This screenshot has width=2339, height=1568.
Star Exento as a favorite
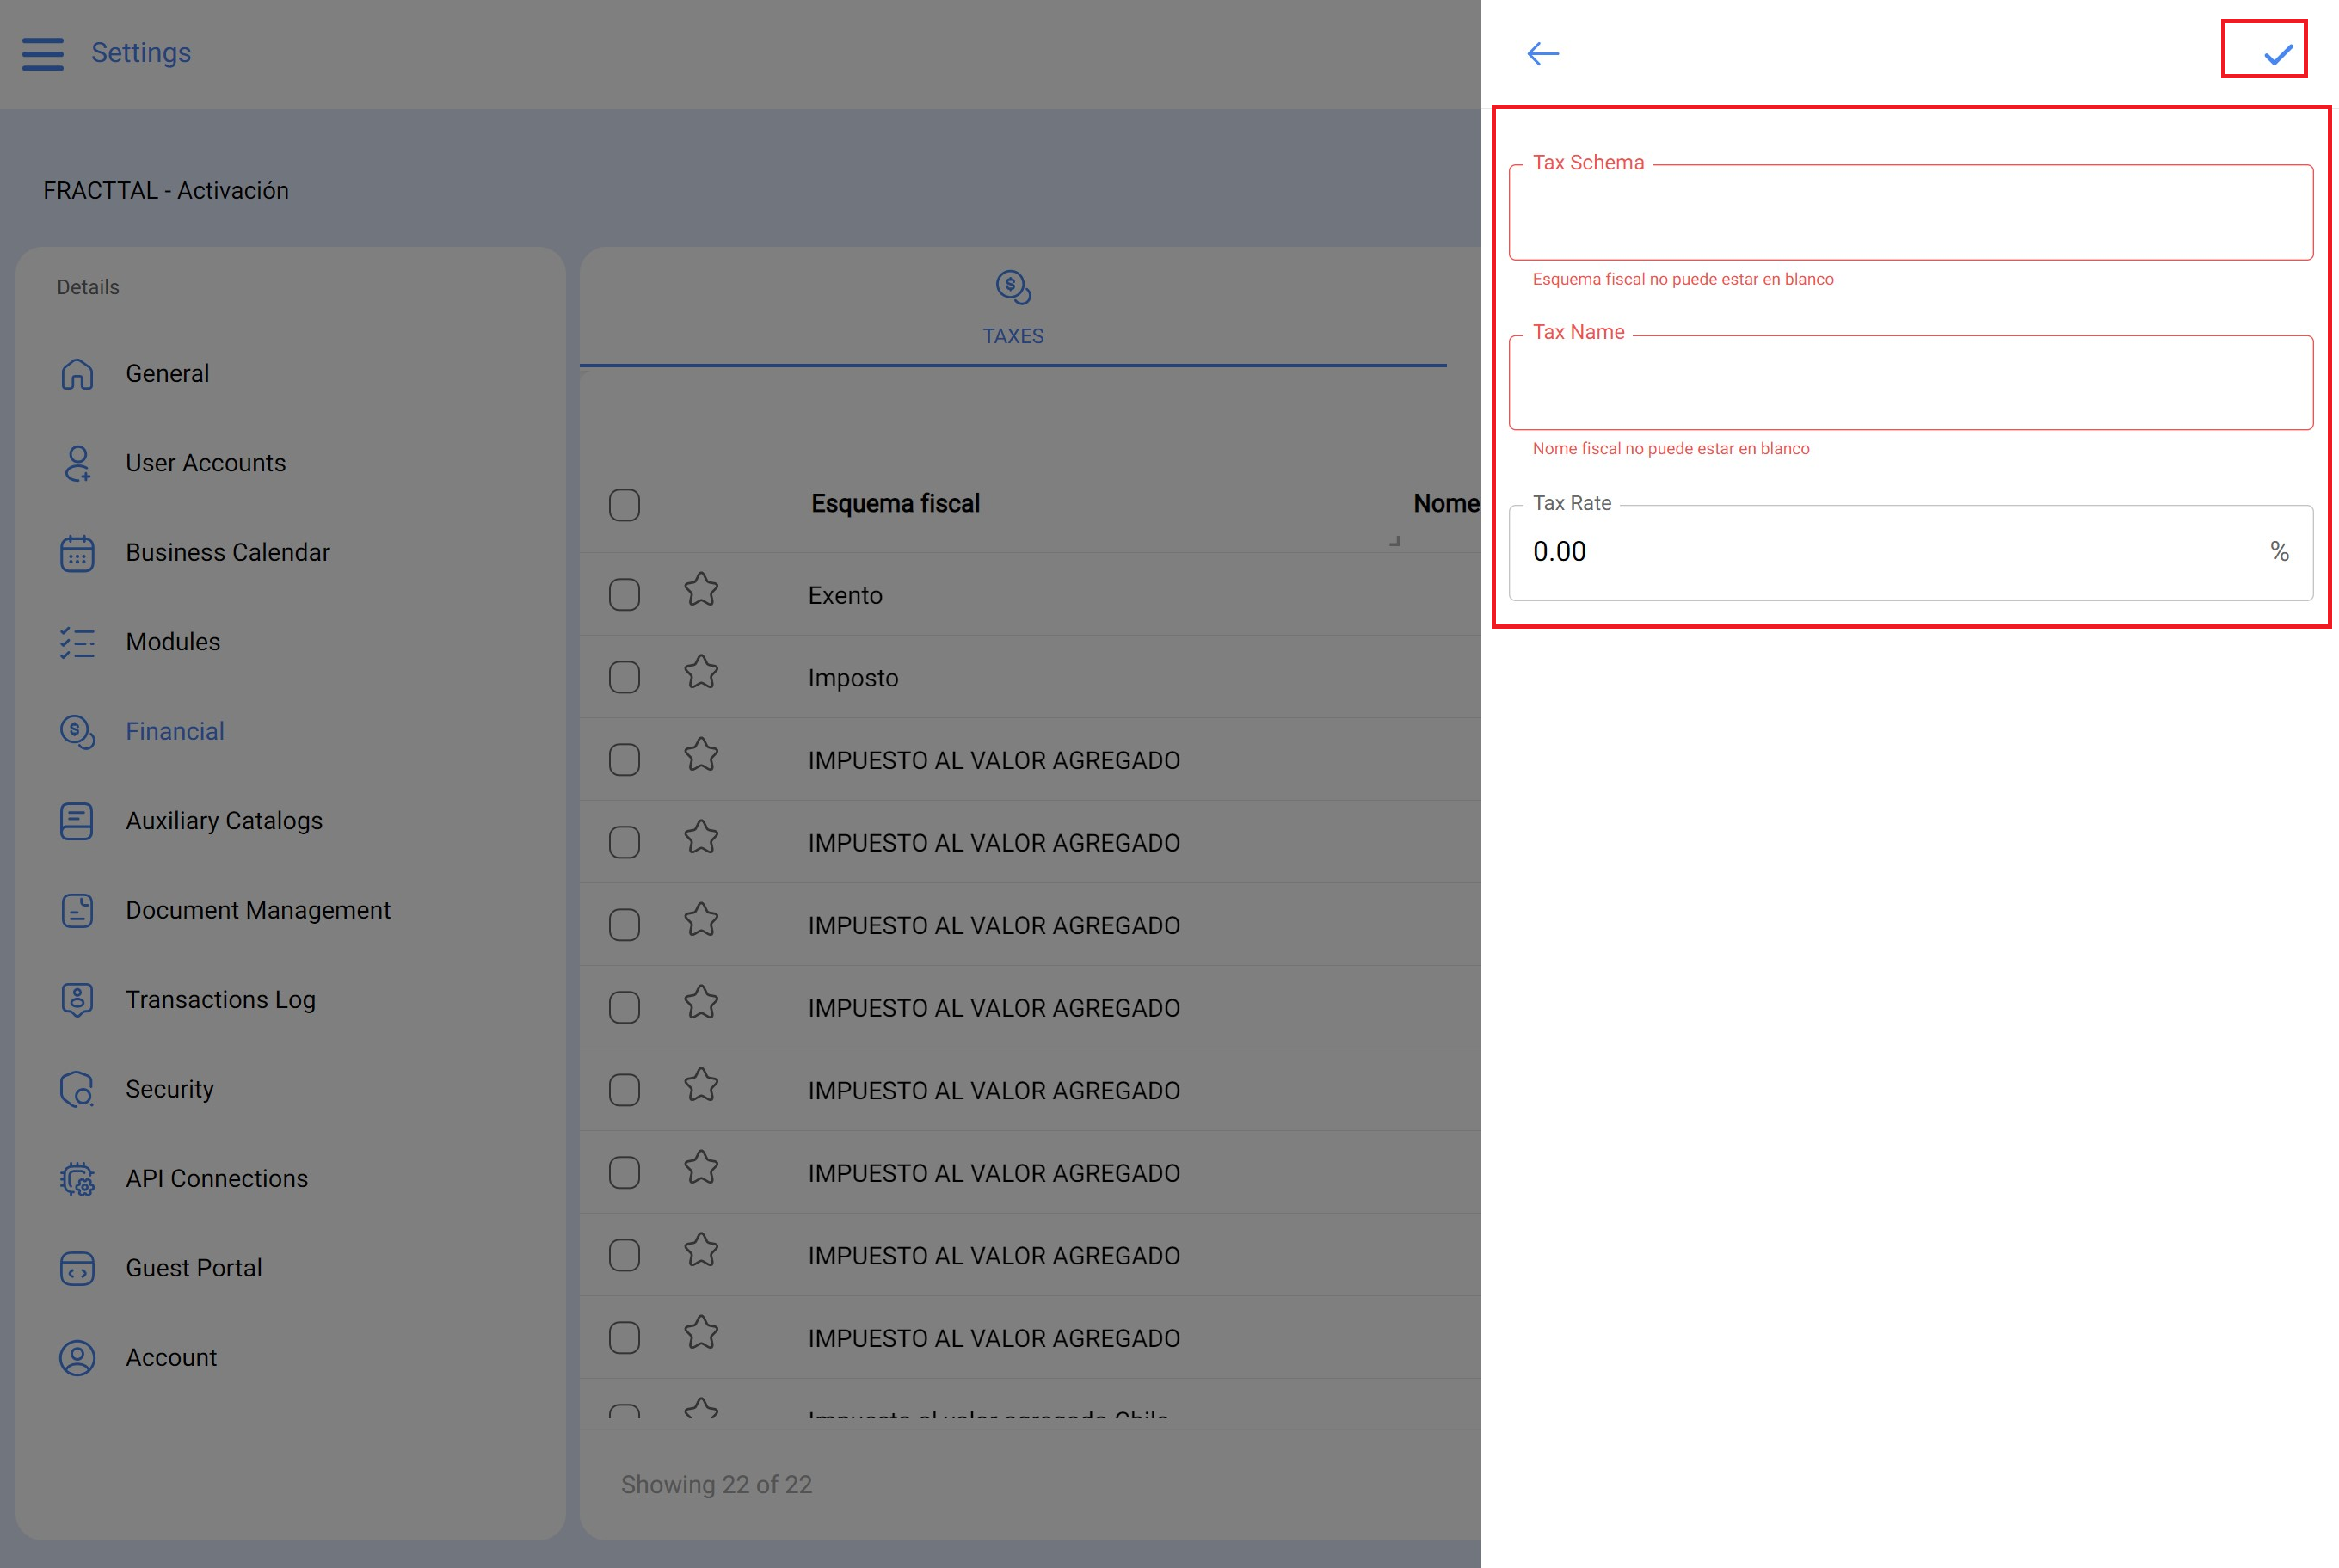tap(700, 591)
